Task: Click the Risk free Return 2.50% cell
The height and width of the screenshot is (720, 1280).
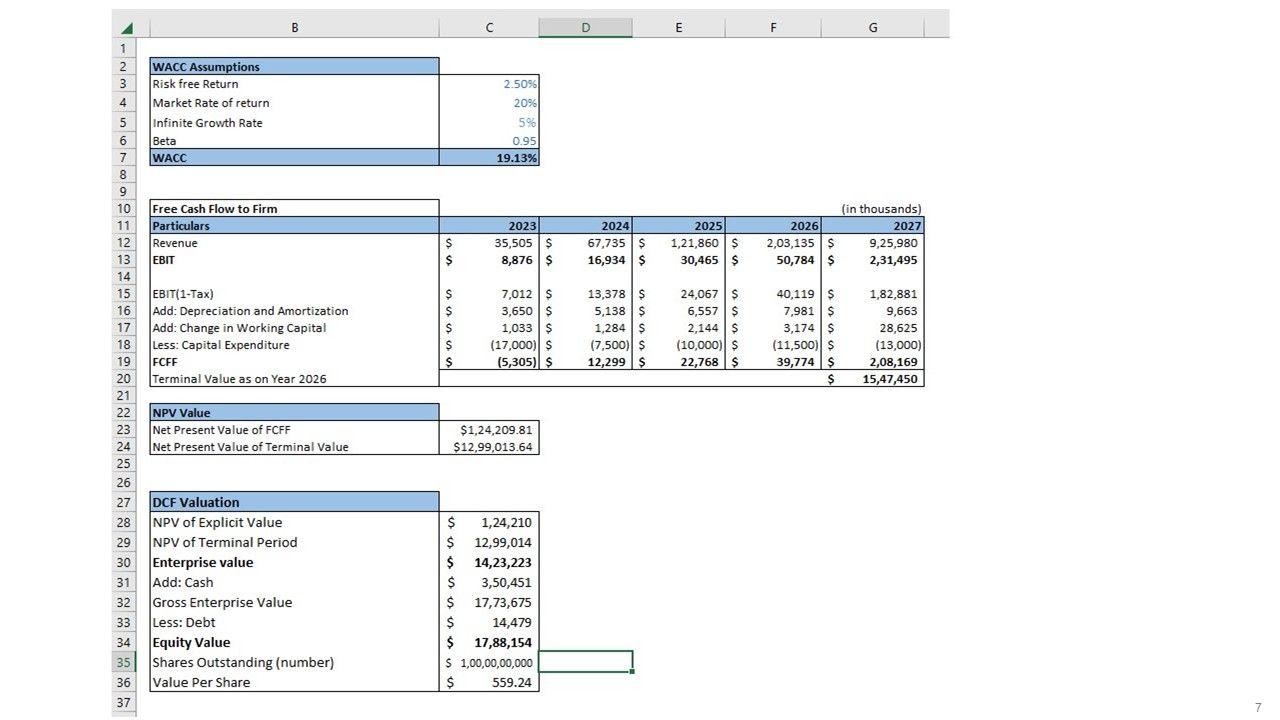Action: click(x=489, y=84)
